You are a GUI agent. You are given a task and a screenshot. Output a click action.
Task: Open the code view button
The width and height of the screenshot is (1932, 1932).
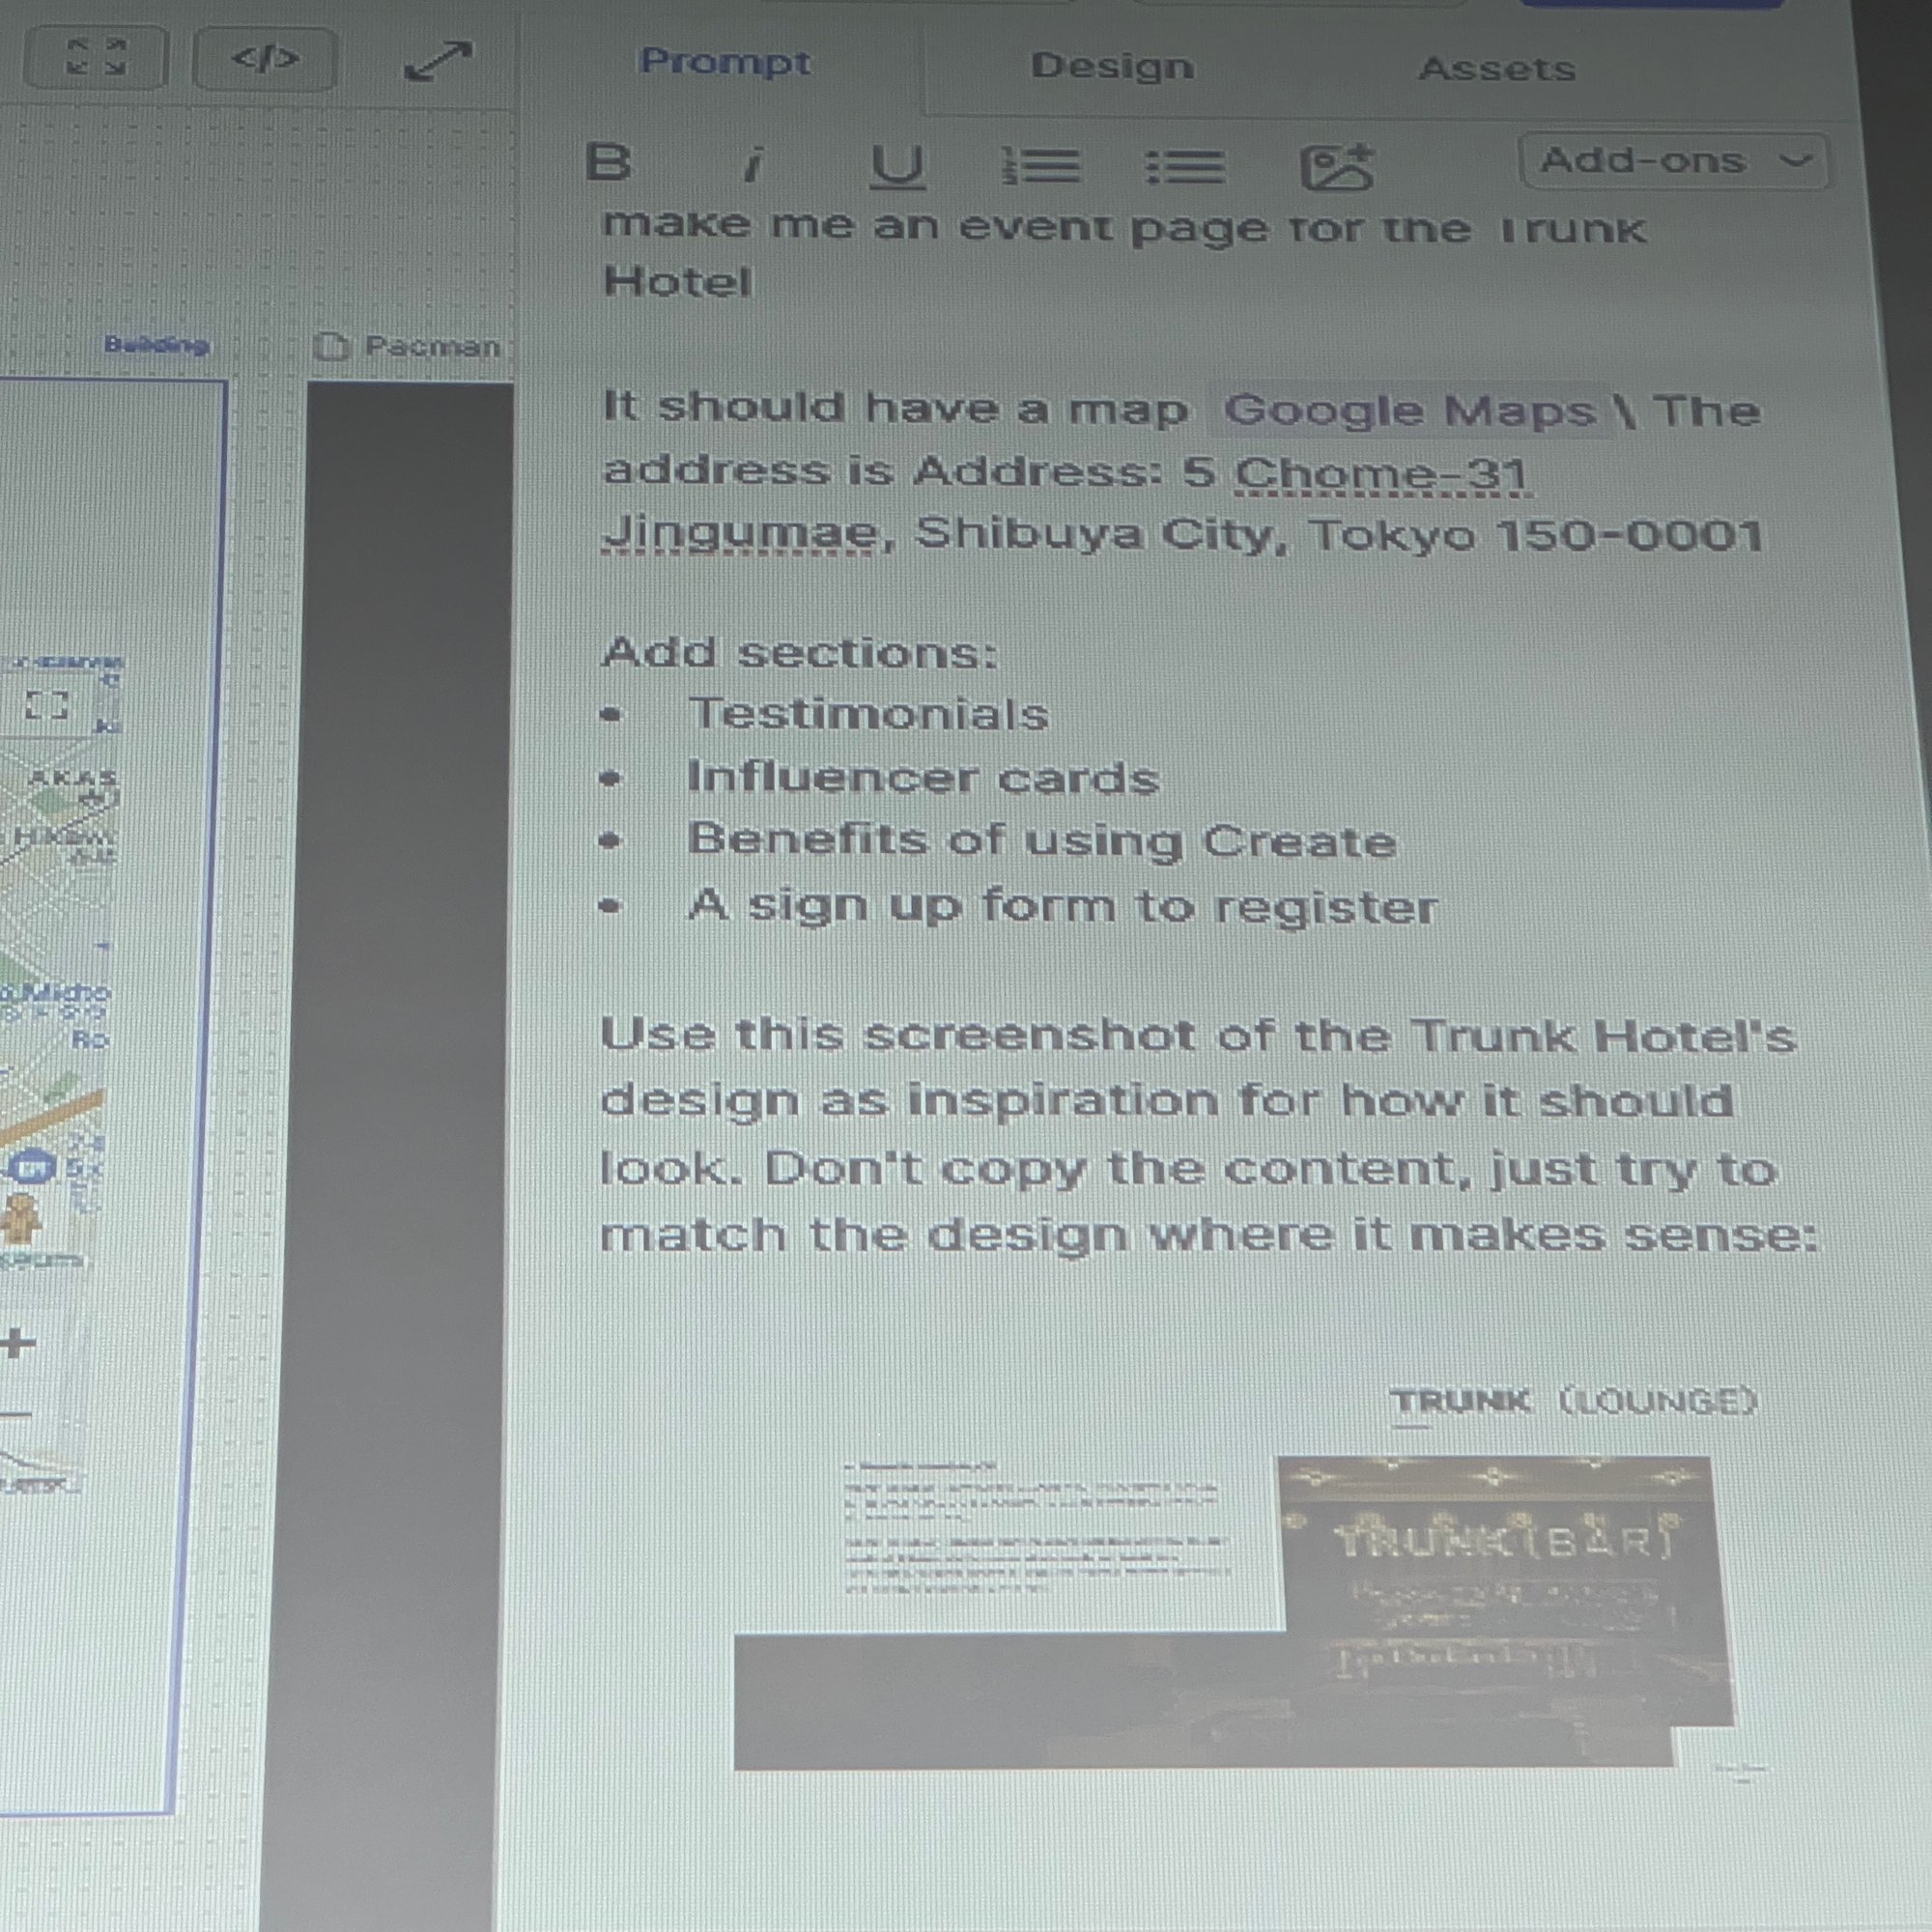264,59
